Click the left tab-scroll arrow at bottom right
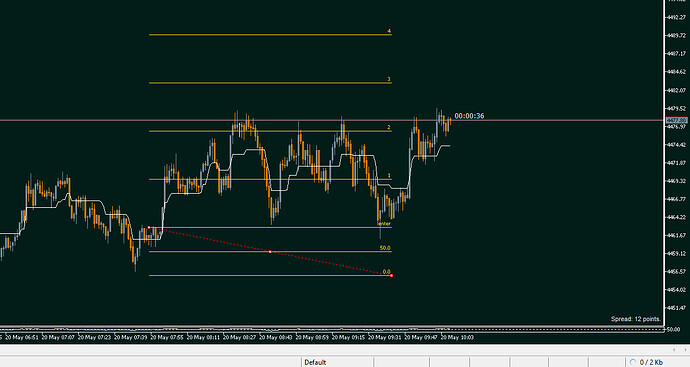This screenshot has width=690, height=367. [x=674, y=350]
